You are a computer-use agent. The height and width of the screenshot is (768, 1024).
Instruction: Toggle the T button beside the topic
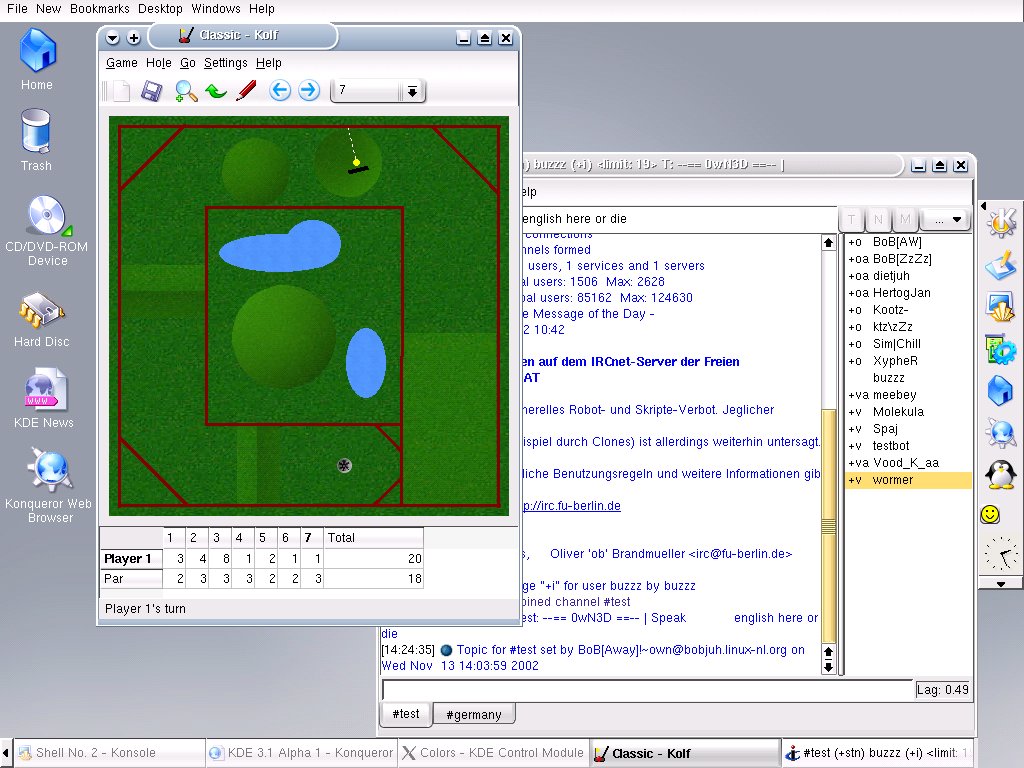(852, 219)
